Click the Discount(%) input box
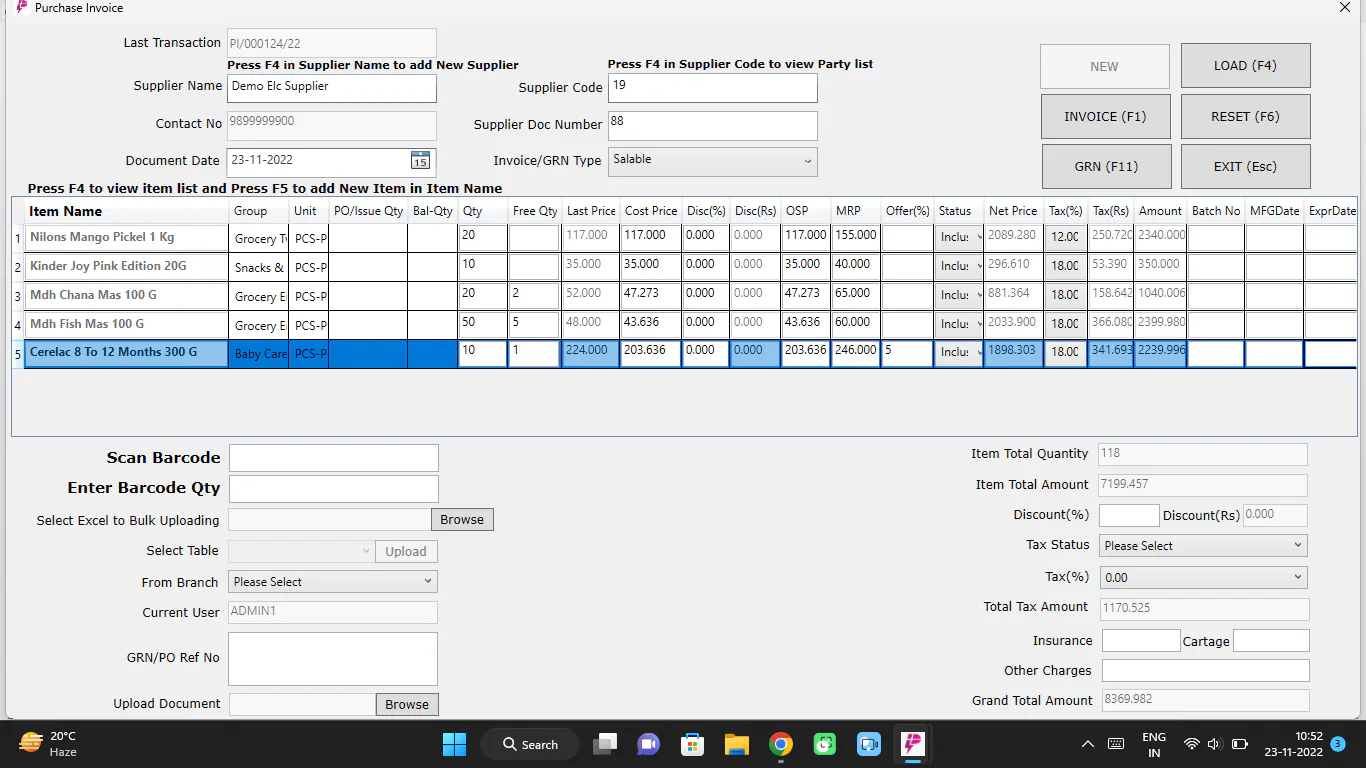Viewport: 1366px width, 768px height. pyautogui.click(x=1129, y=515)
